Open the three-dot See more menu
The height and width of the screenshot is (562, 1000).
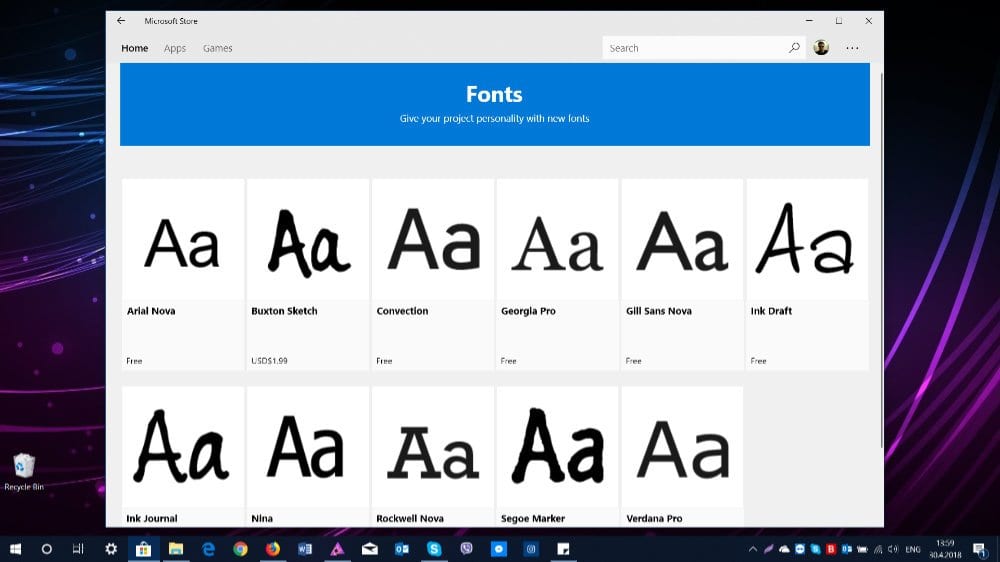(x=852, y=48)
